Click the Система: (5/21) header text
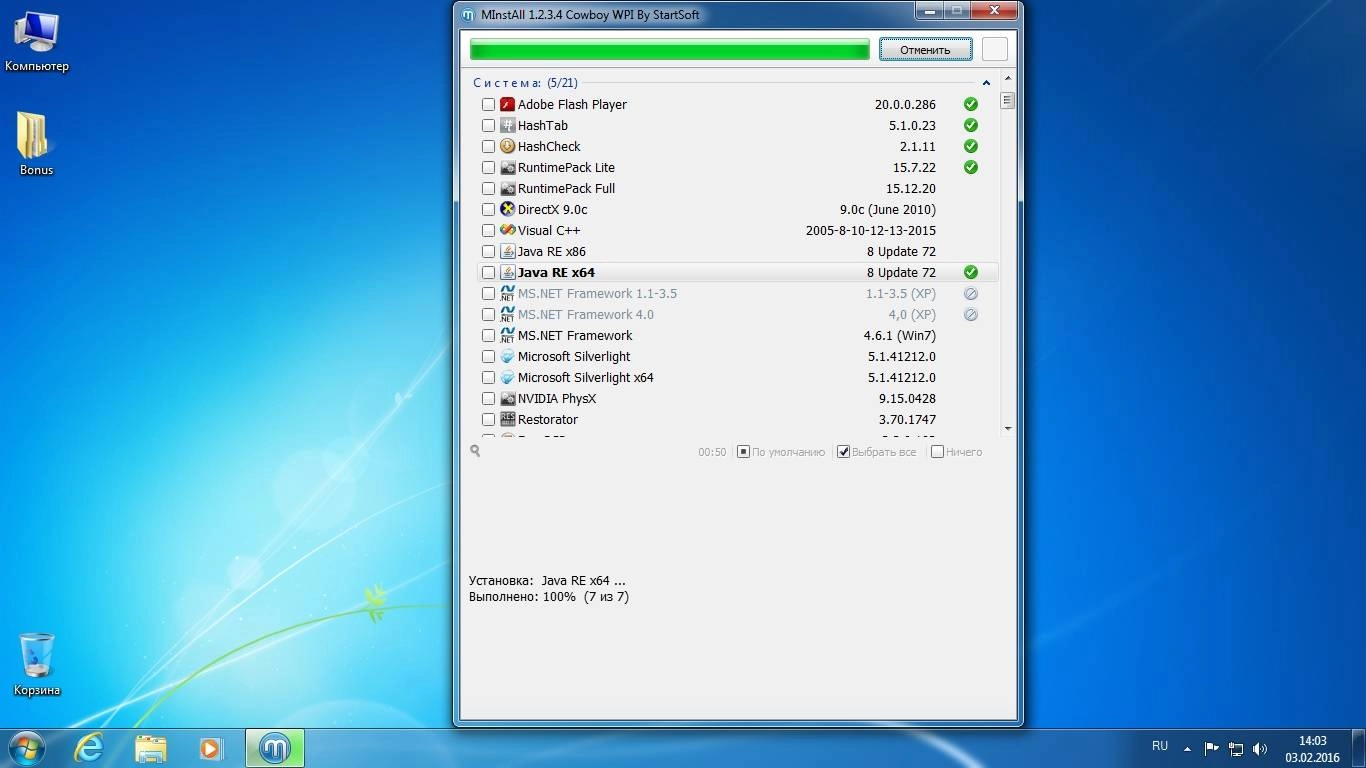The image size is (1366, 768). click(x=526, y=83)
